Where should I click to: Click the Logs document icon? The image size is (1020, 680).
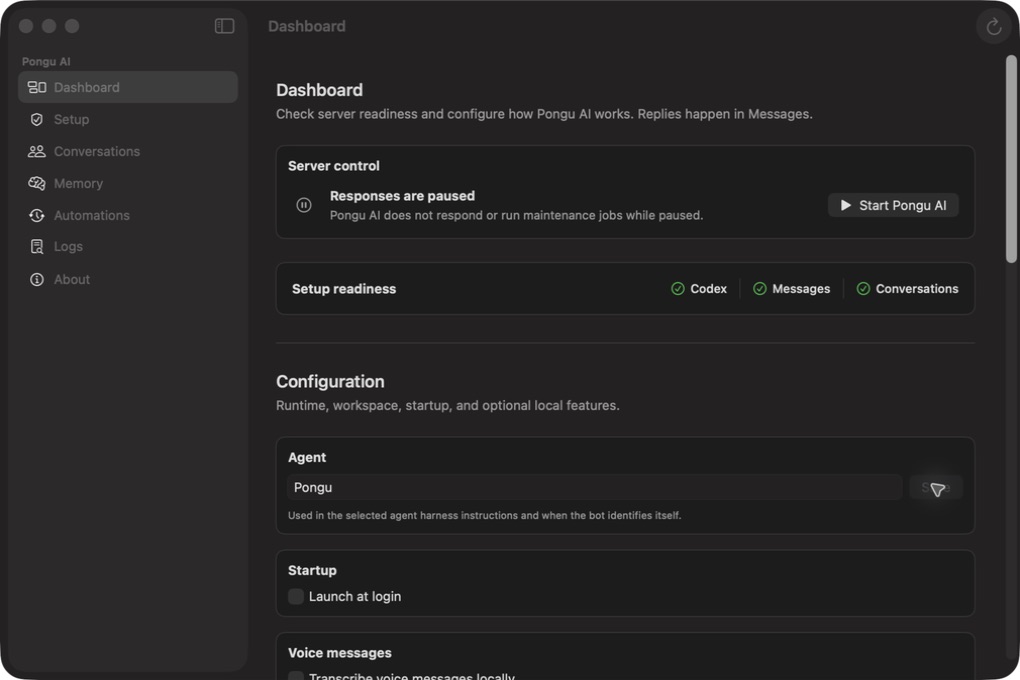pyautogui.click(x=37, y=247)
